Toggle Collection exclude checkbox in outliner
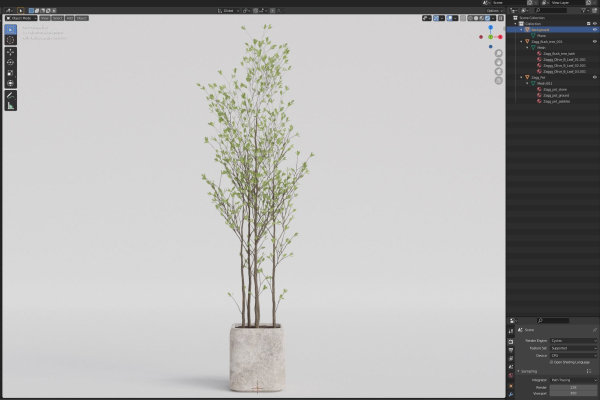This screenshot has width=600, height=400. pos(589,24)
